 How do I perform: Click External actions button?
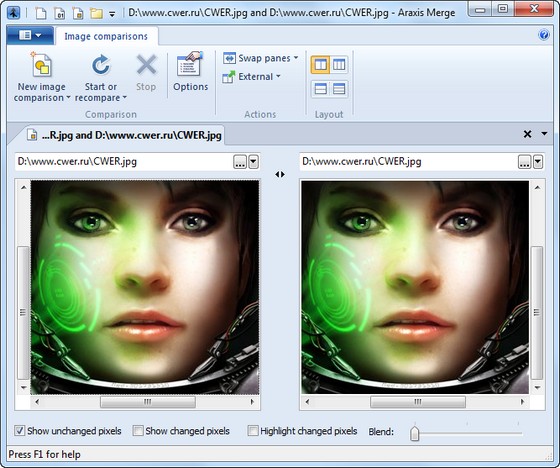[x=248, y=76]
